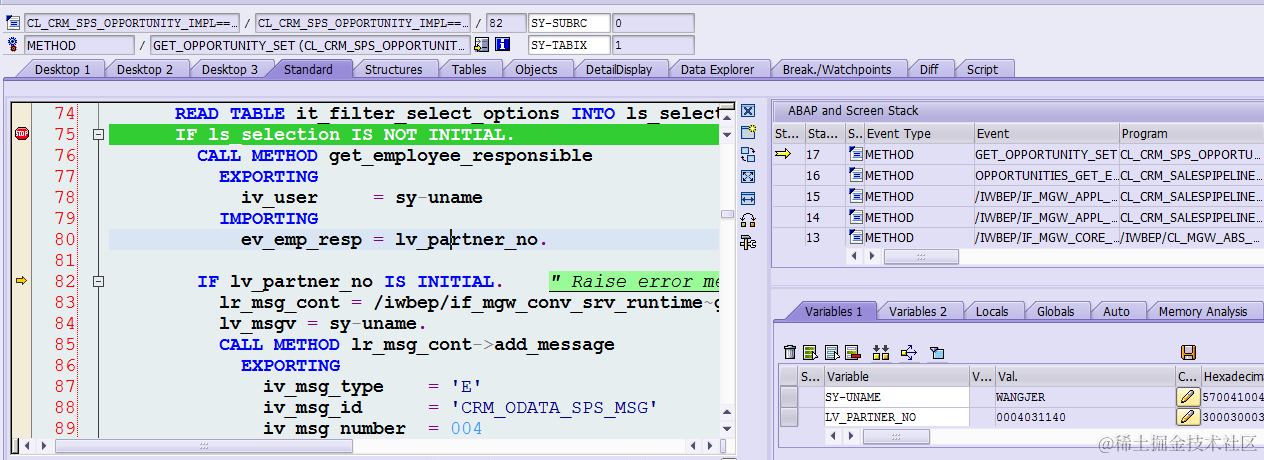Click the new tool icon beside the editor
The height and width of the screenshot is (460, 1264).
(x=748, y=132)
